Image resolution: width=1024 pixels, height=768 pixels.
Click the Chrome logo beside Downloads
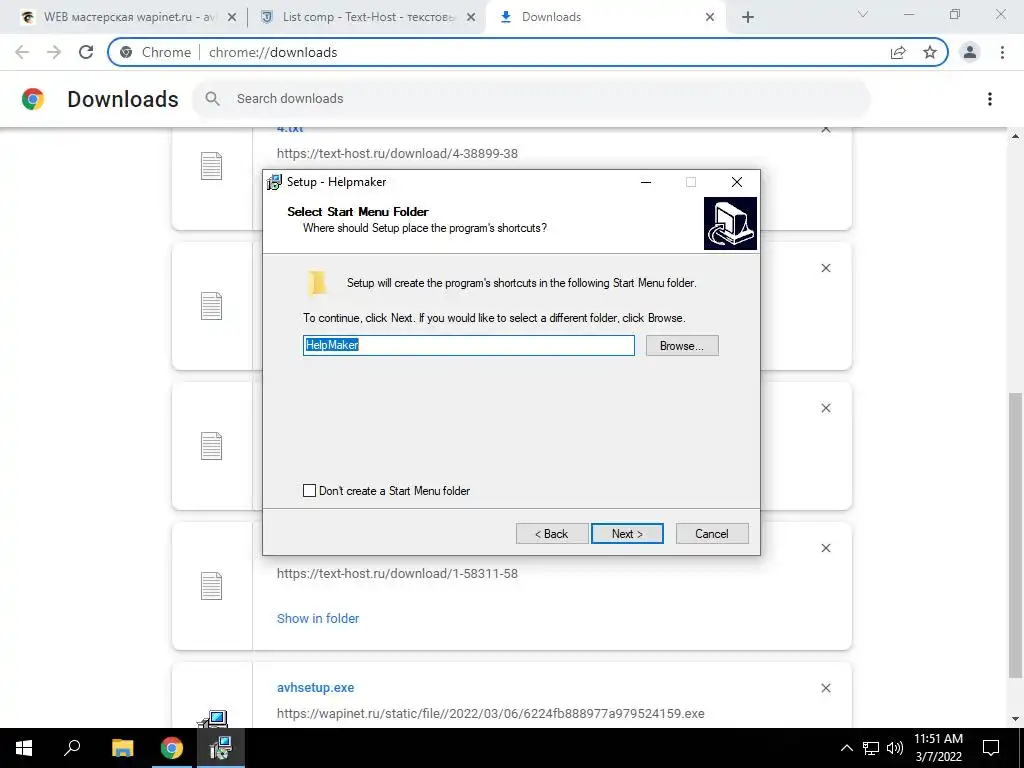click(x=33, y=99)
